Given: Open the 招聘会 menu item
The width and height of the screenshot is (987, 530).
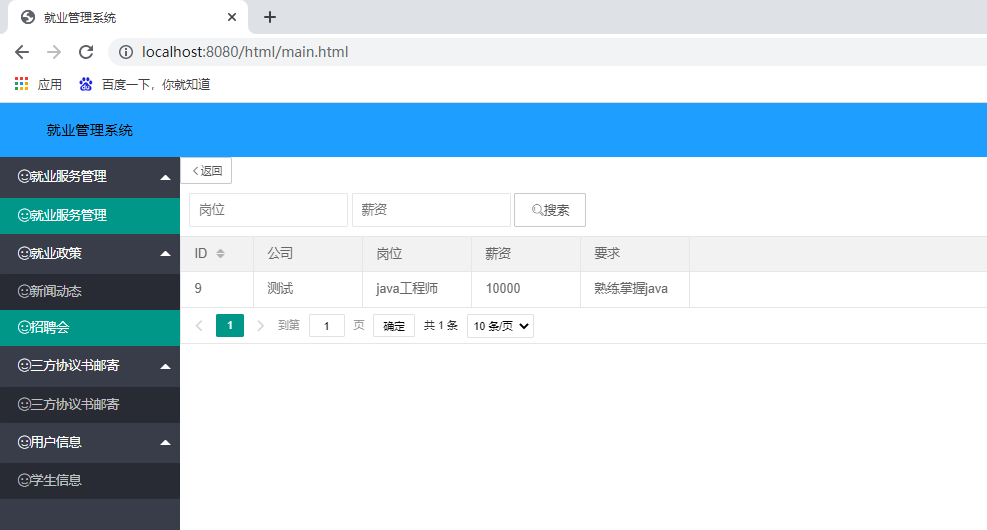Looking at the screenshot, I should click(90, 327).
